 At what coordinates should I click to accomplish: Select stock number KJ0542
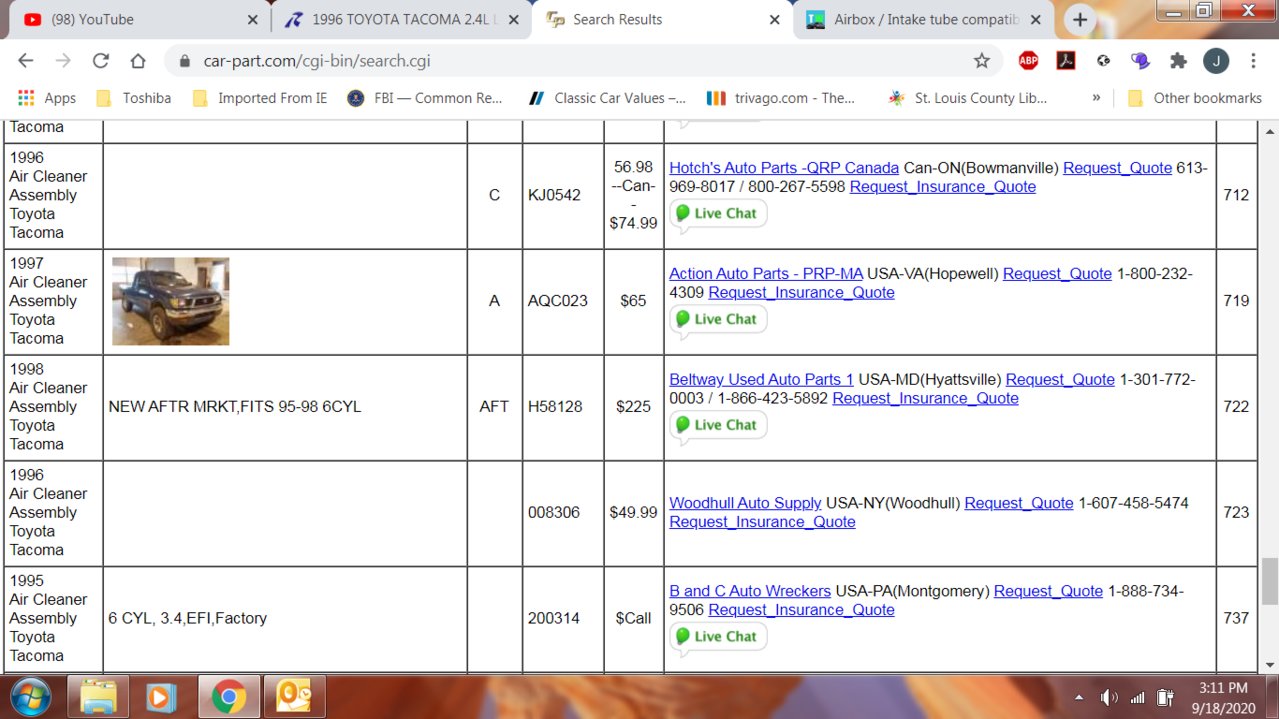tap(554, 195)
